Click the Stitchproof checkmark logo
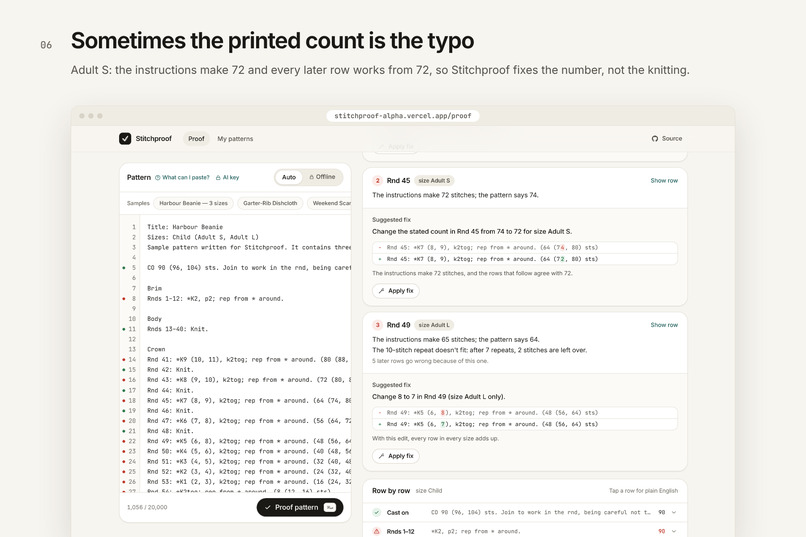Viewport: 806px width, 537px height. coord(125,139)
